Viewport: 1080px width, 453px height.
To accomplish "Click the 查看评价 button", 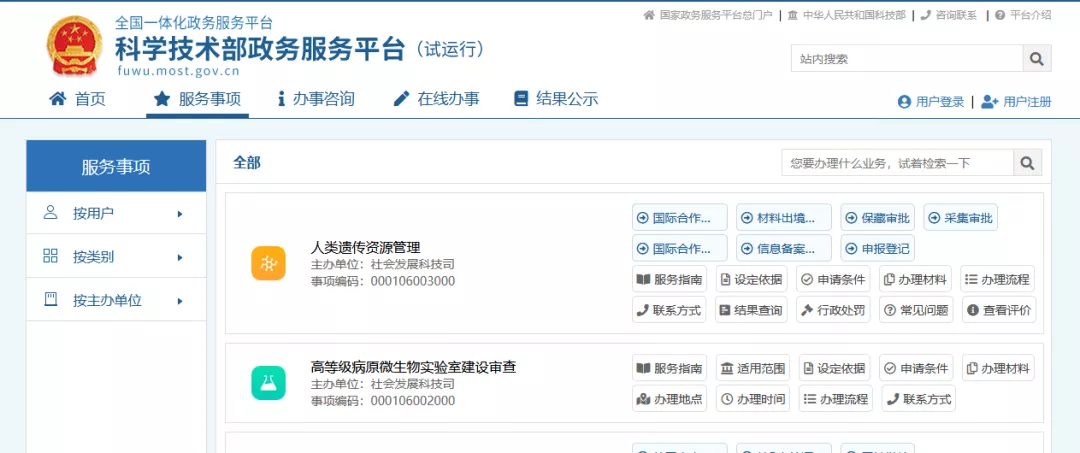I will (x=999, y=310).
